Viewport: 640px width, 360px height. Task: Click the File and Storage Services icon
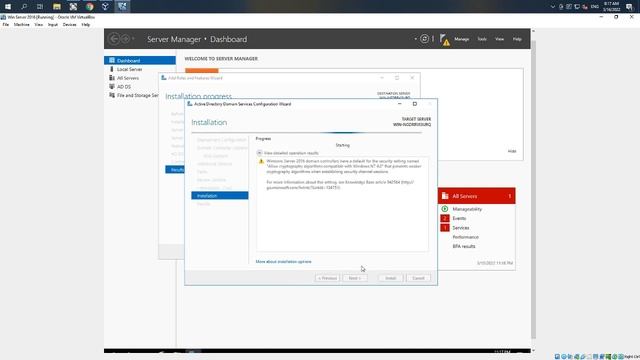point(111,95)
